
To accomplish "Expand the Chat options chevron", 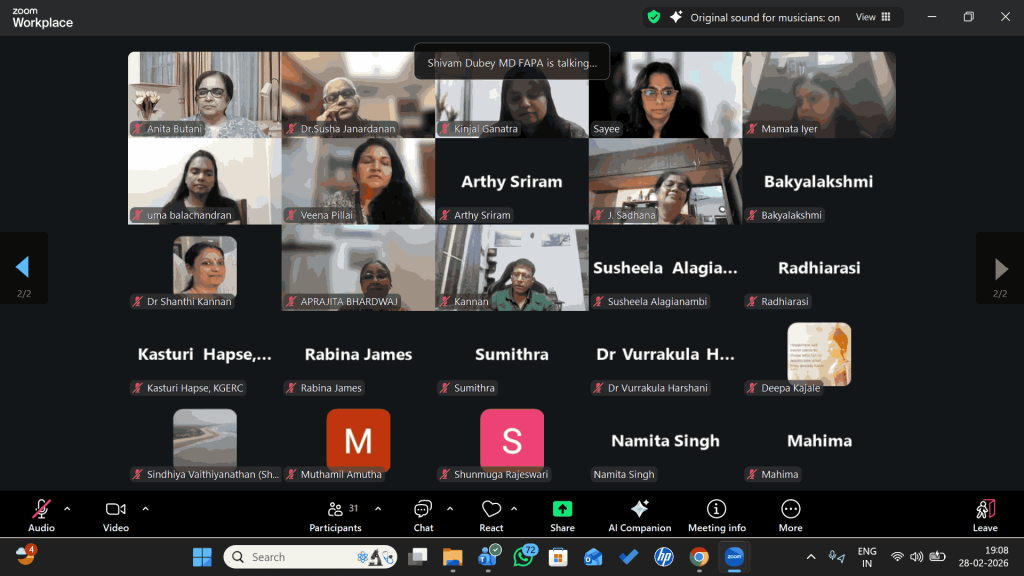I will (x=450, y=508).
